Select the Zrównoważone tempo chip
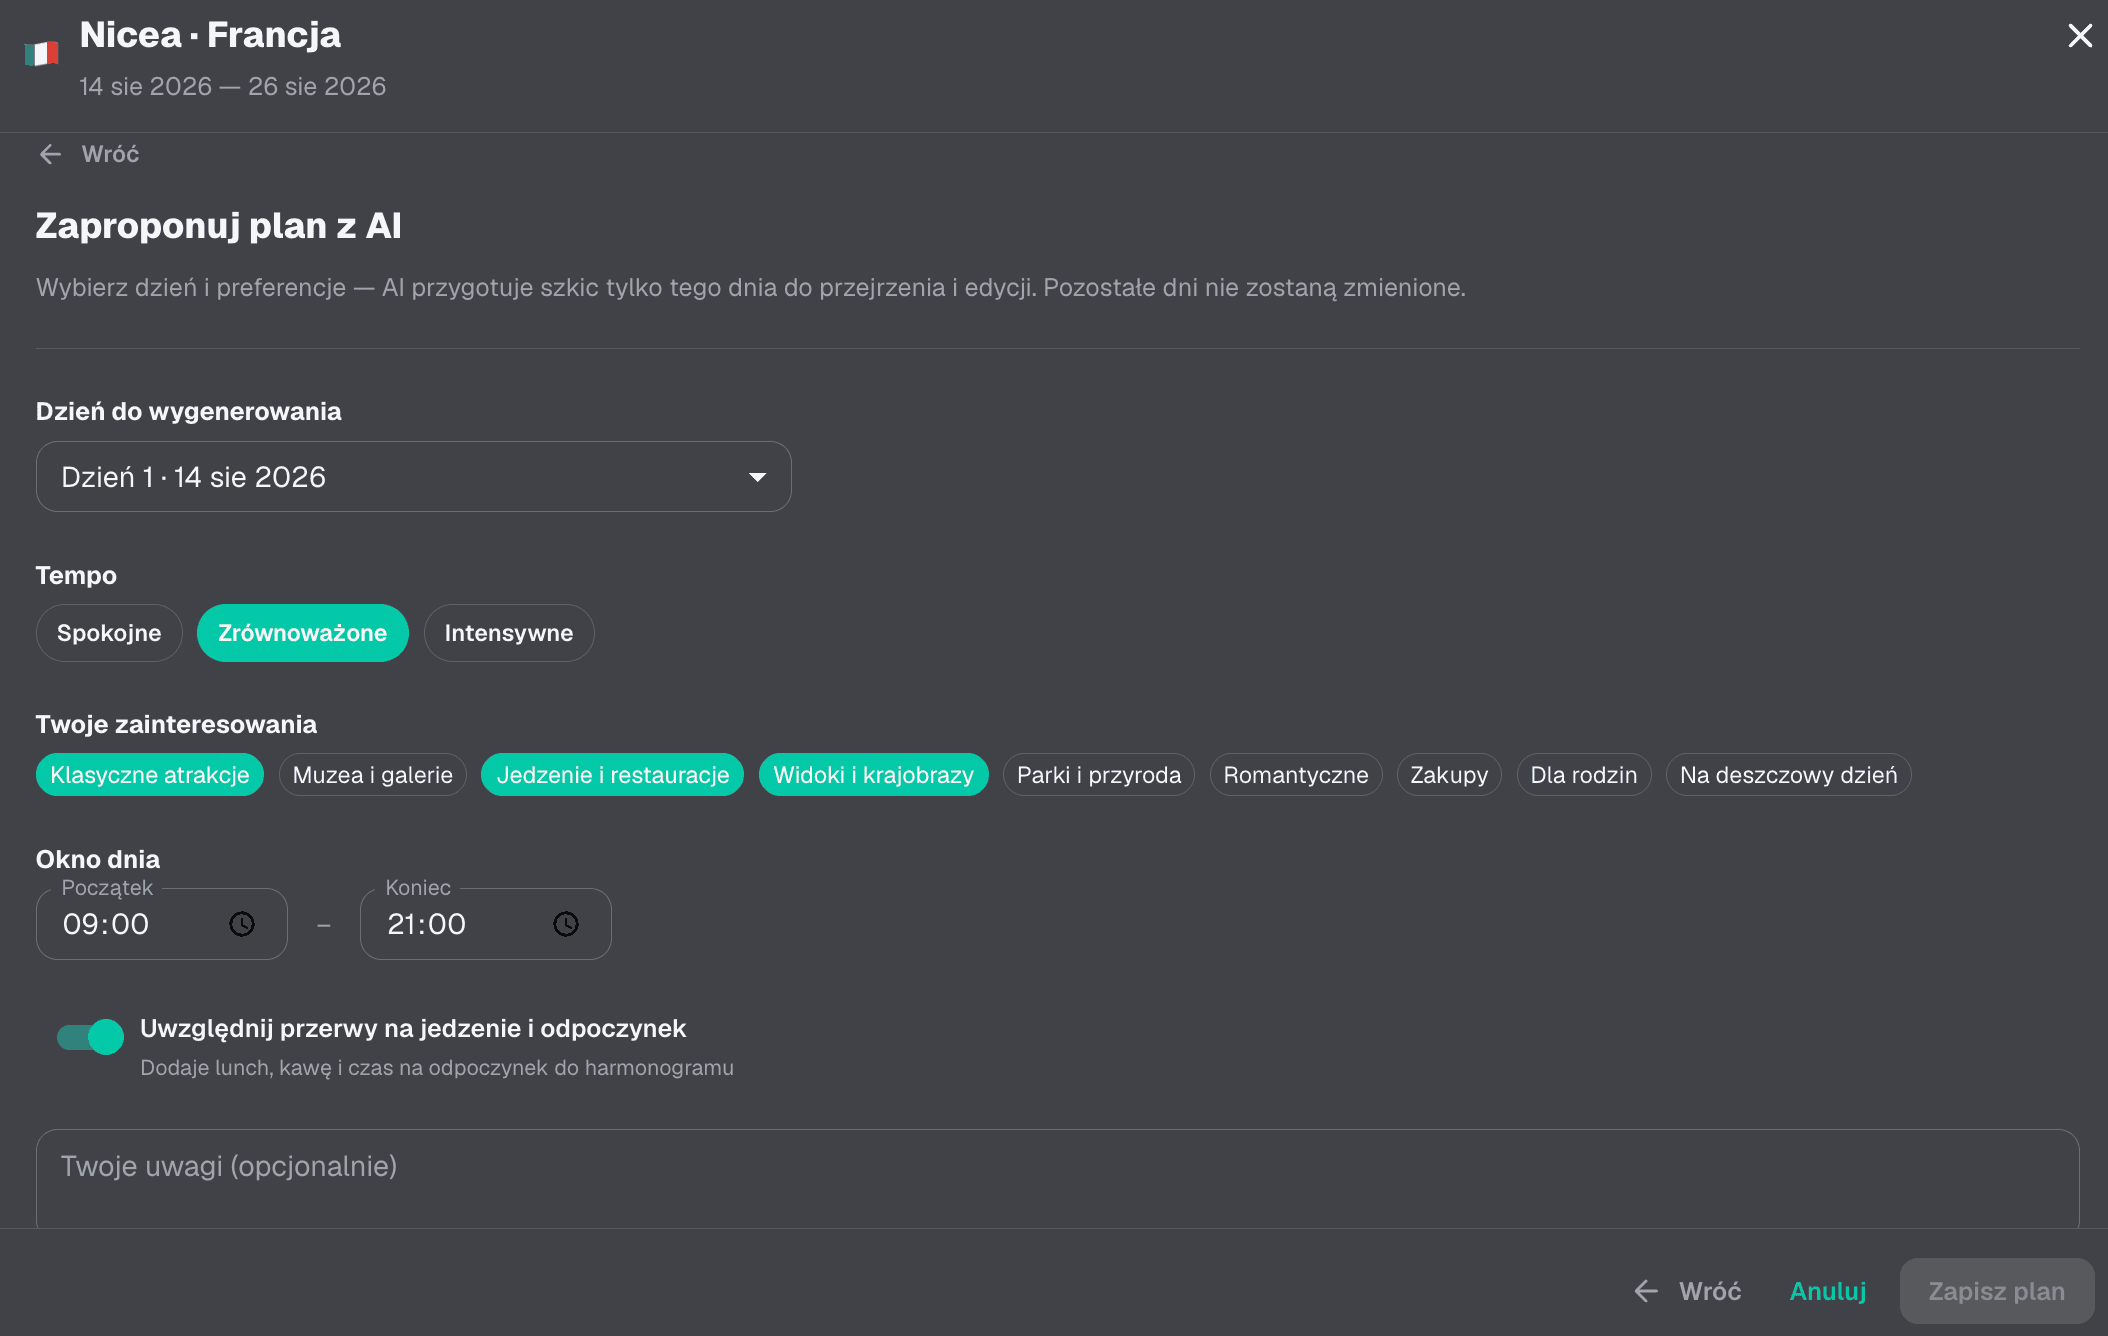The image size is (2108, 1336). [x=302, y=633]
